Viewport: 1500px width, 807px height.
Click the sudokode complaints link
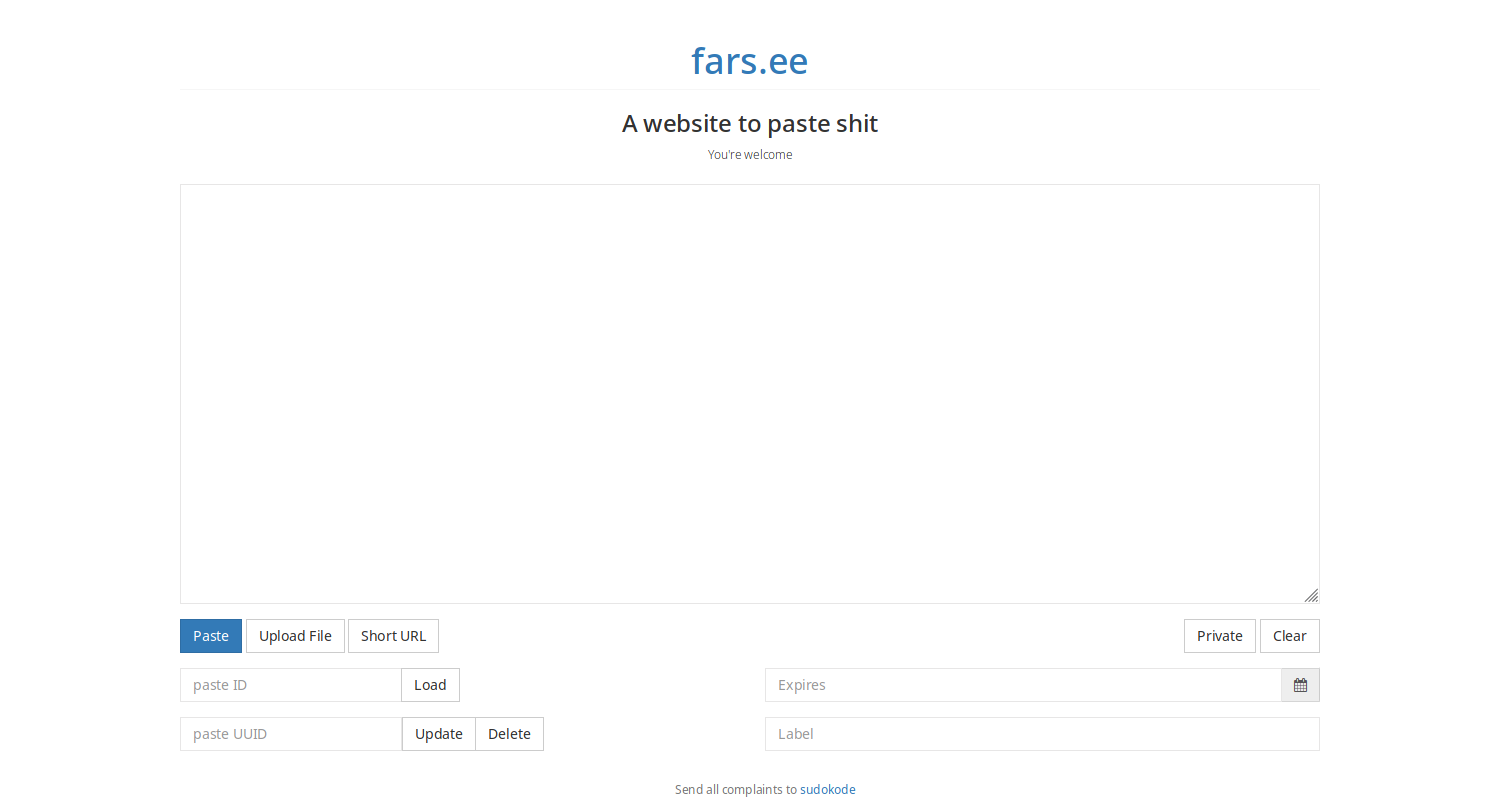click(x=828, y=789)
